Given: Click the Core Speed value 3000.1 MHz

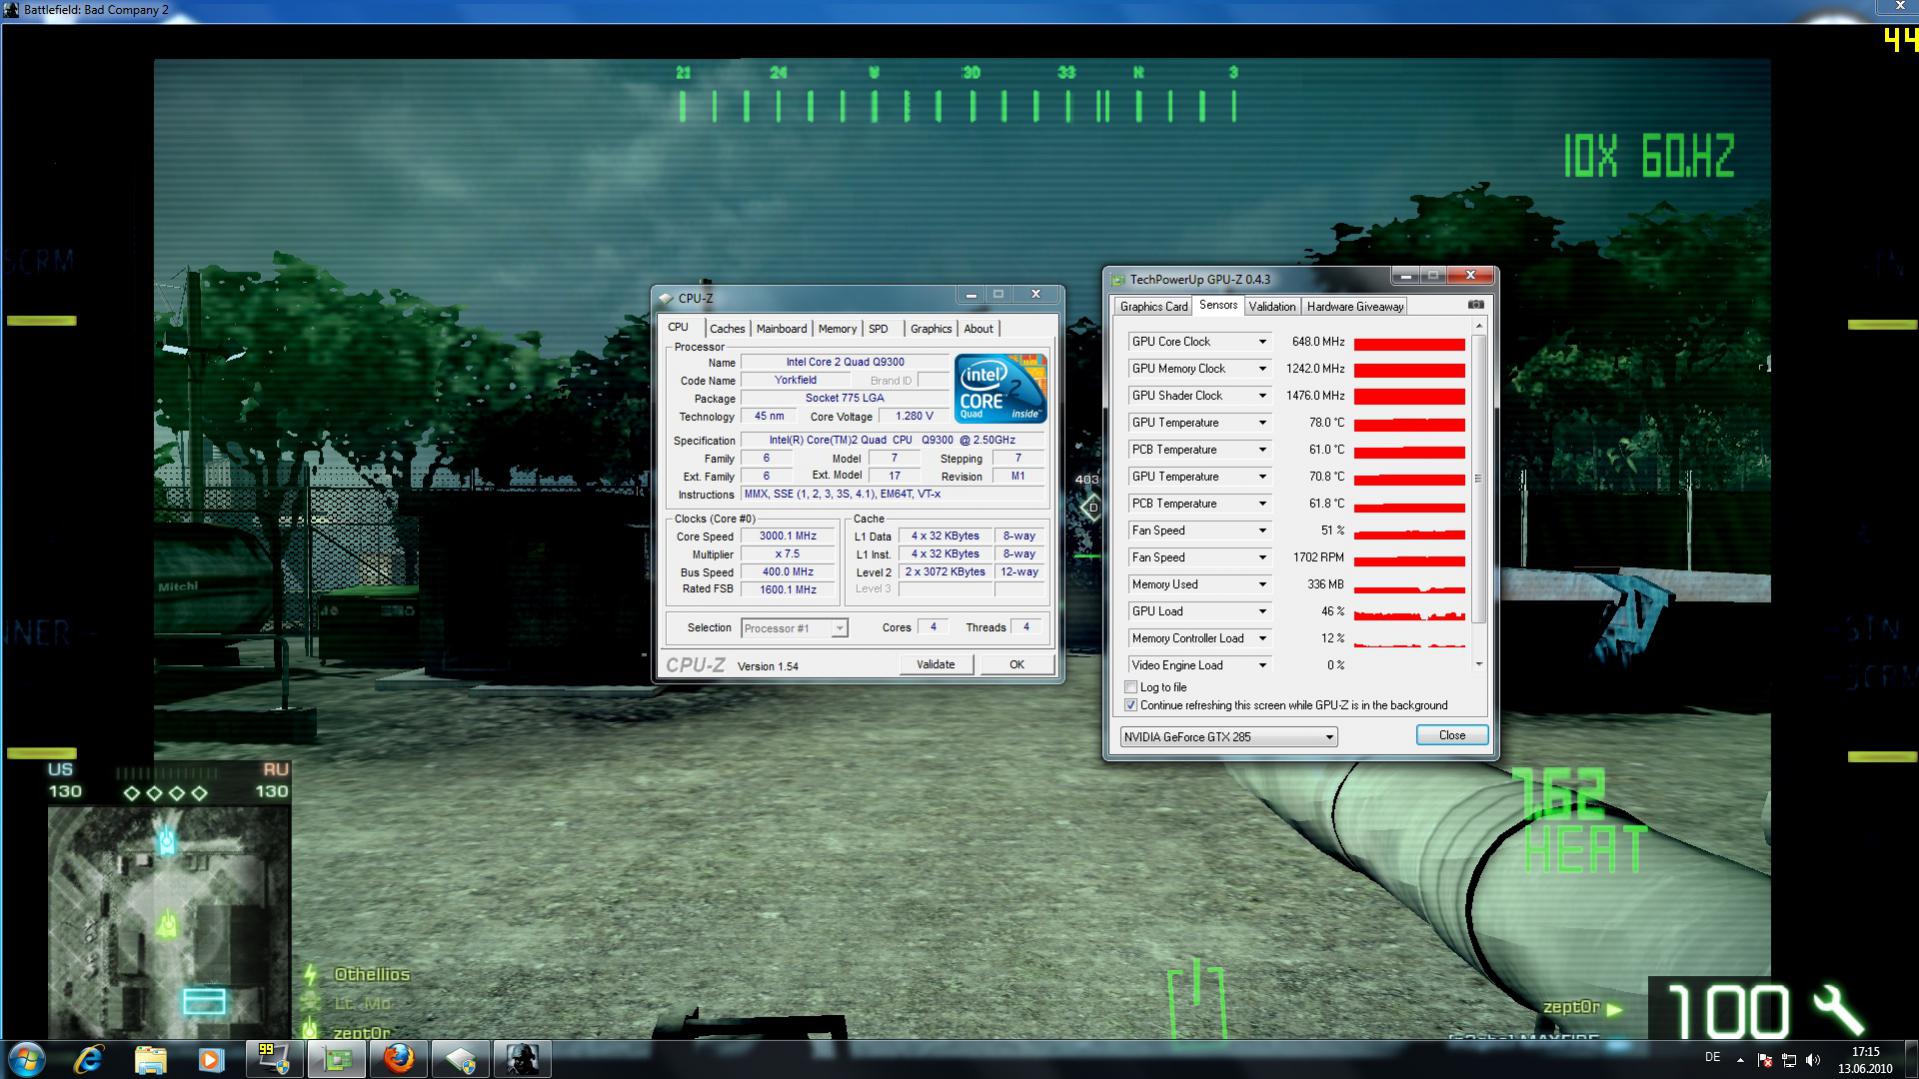Looking at the screenshot, I should coord(788,536).
